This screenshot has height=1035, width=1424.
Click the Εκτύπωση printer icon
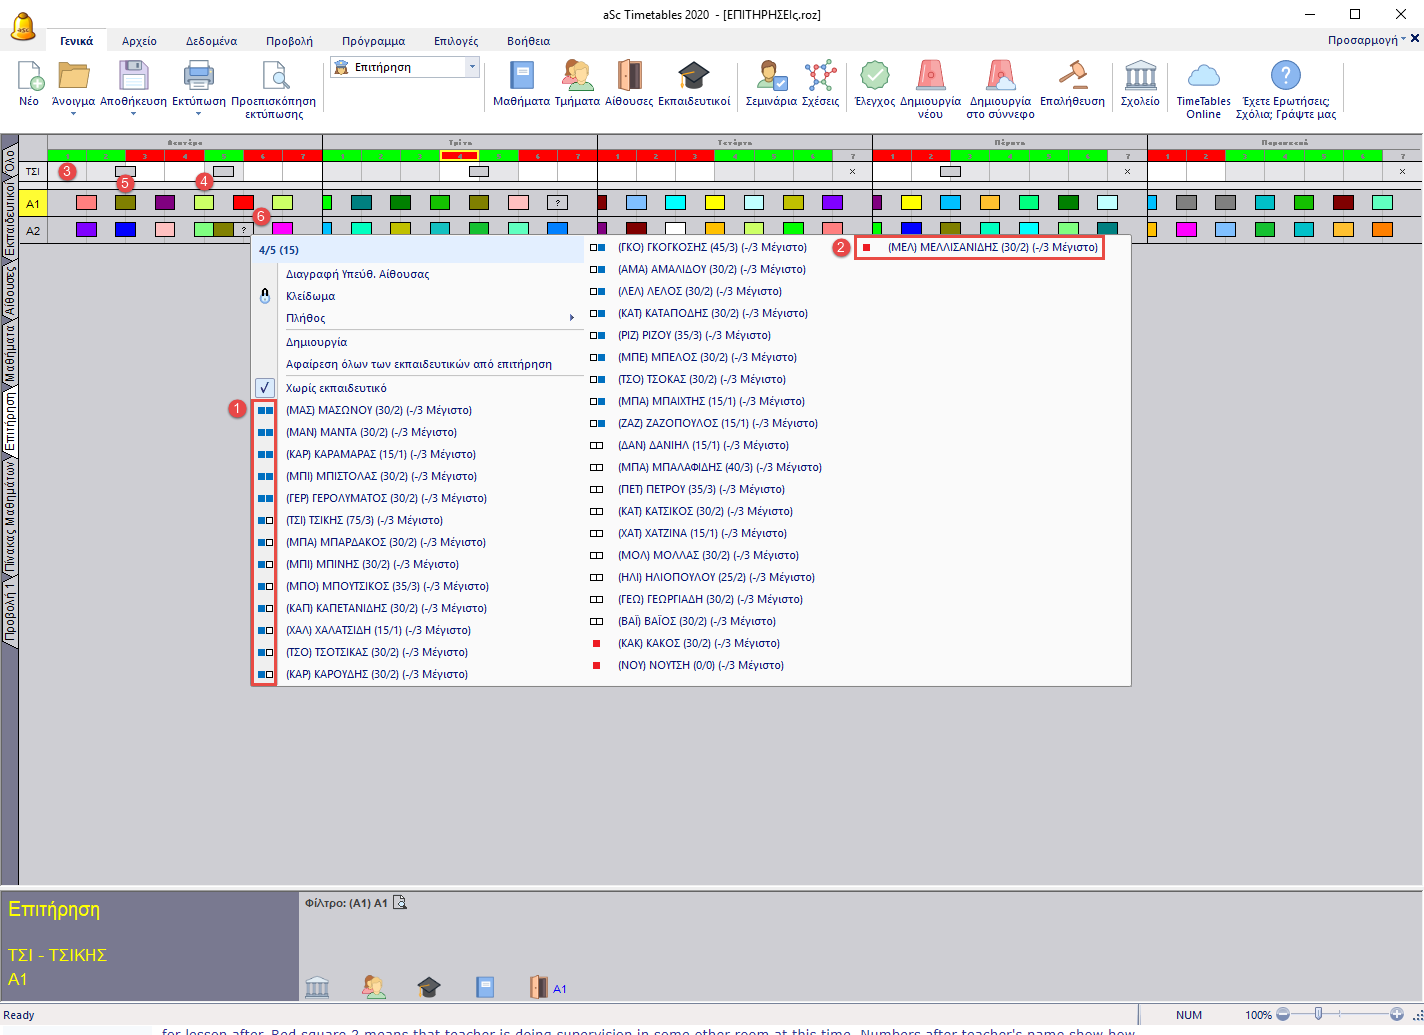click(198, 77)
